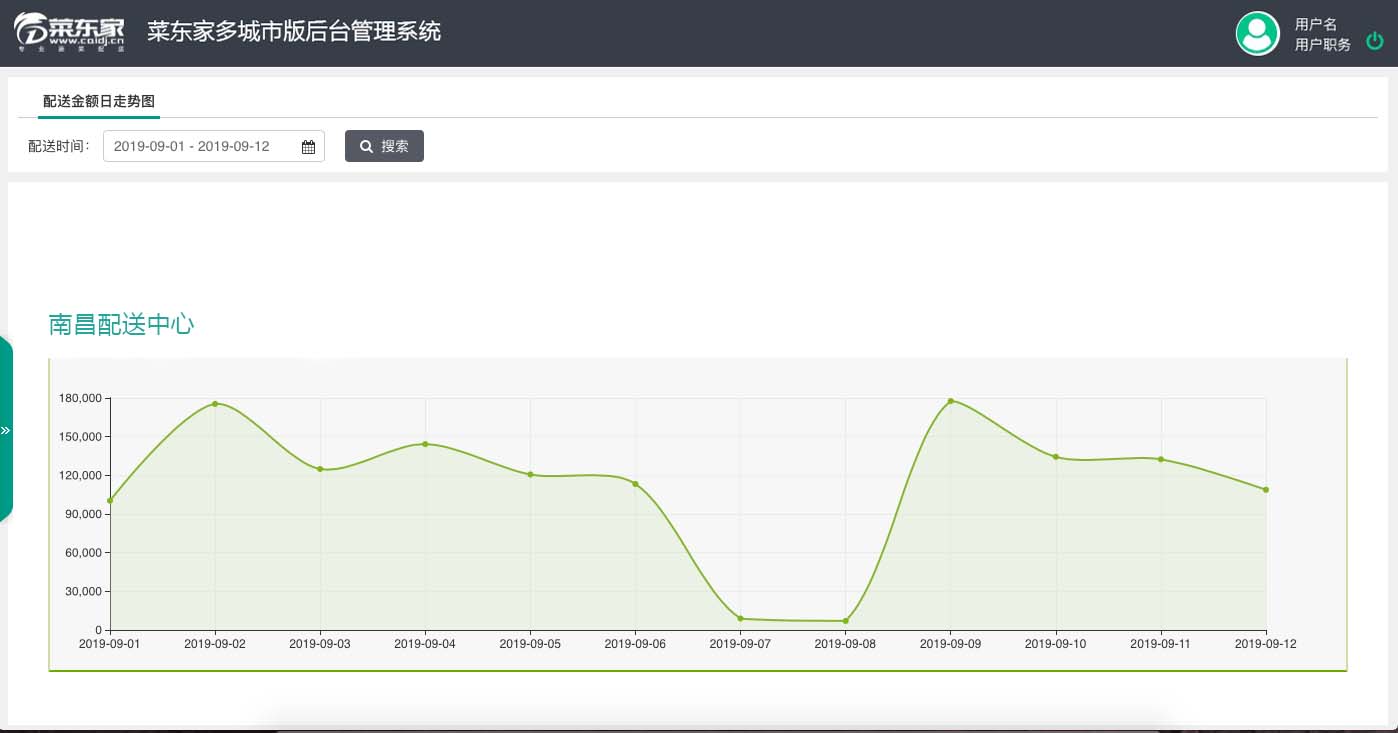Click the final data point on 2019-09-12

point(1265,489)
